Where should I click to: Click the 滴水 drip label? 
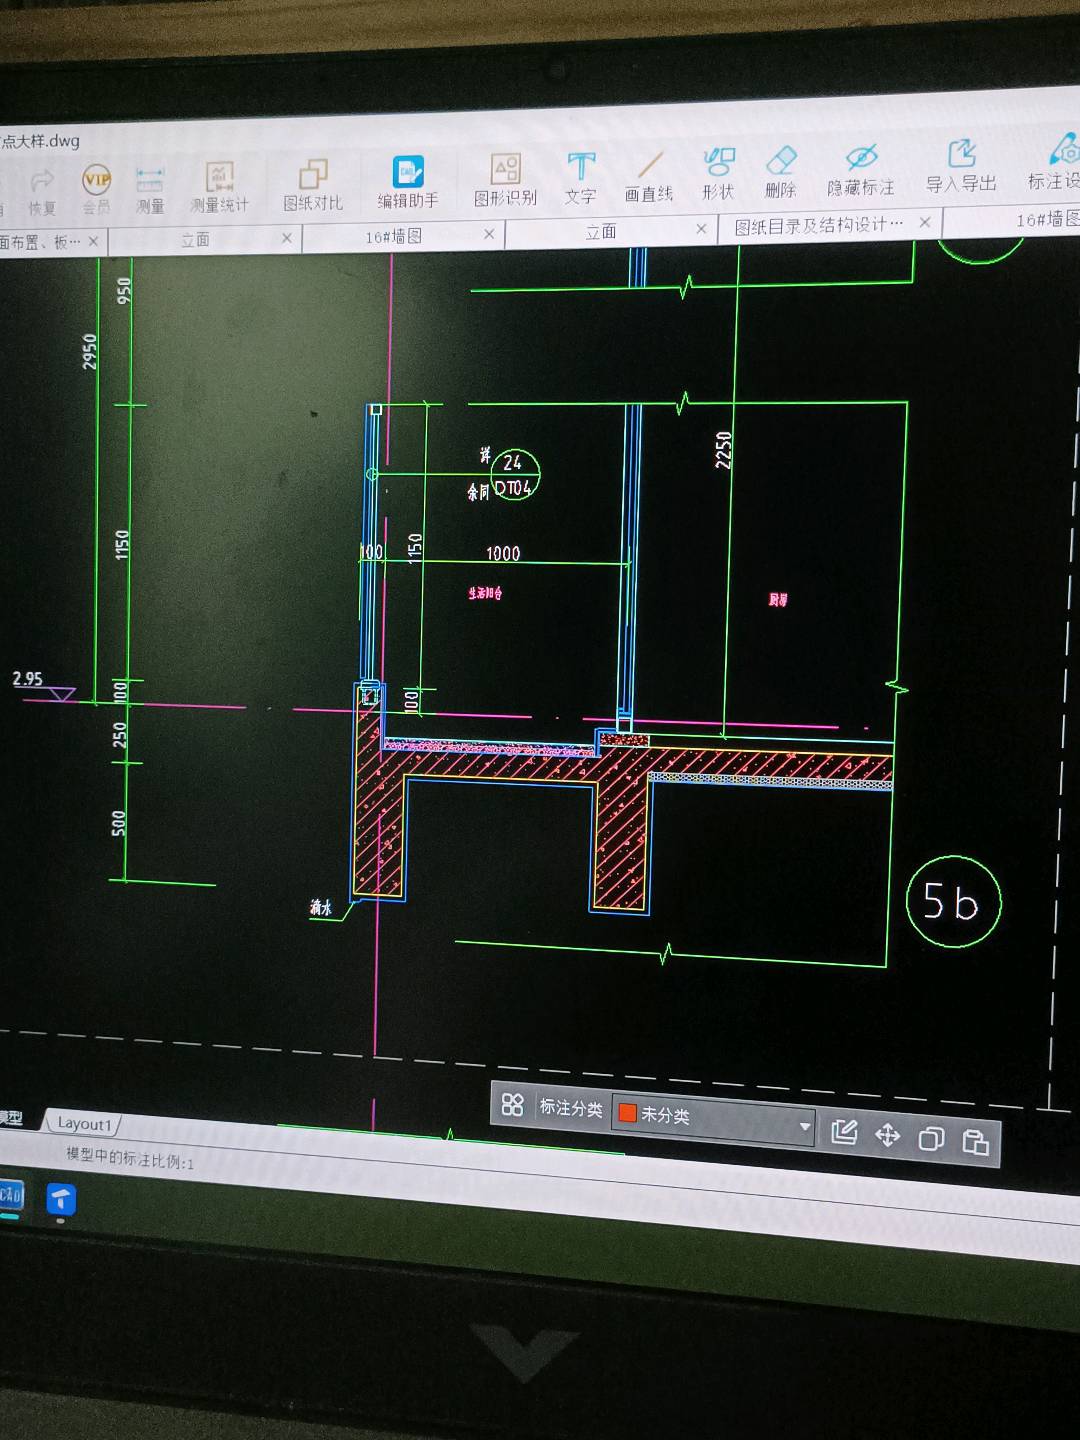pyautogui.click(x=321, y=908)
